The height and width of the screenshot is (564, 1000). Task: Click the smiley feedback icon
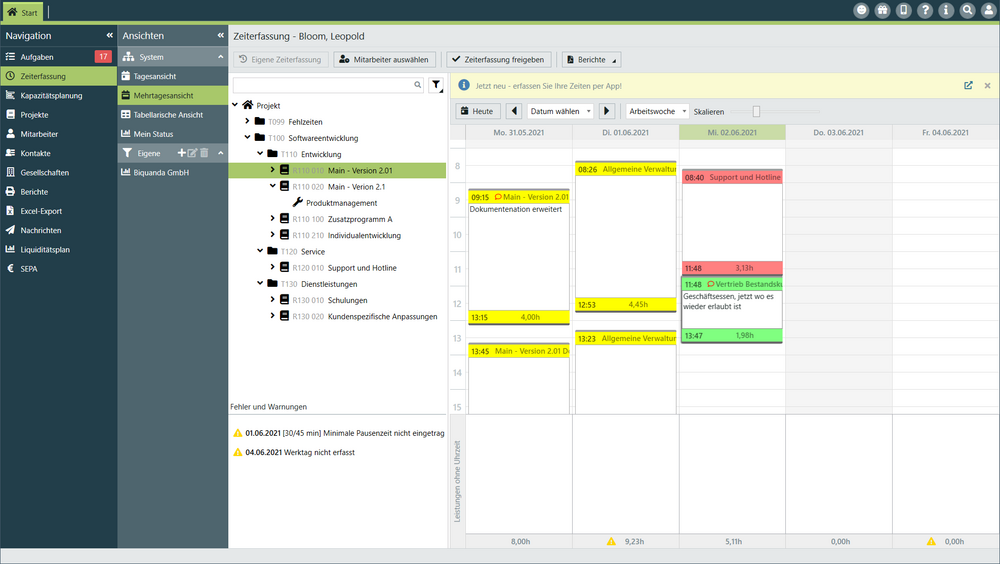point(861,11)
